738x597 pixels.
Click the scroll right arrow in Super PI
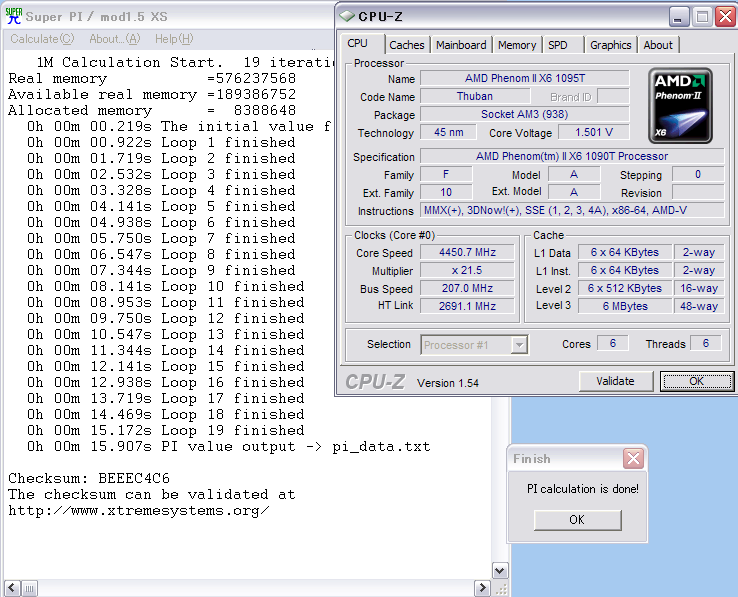click(x=482, y=588)
